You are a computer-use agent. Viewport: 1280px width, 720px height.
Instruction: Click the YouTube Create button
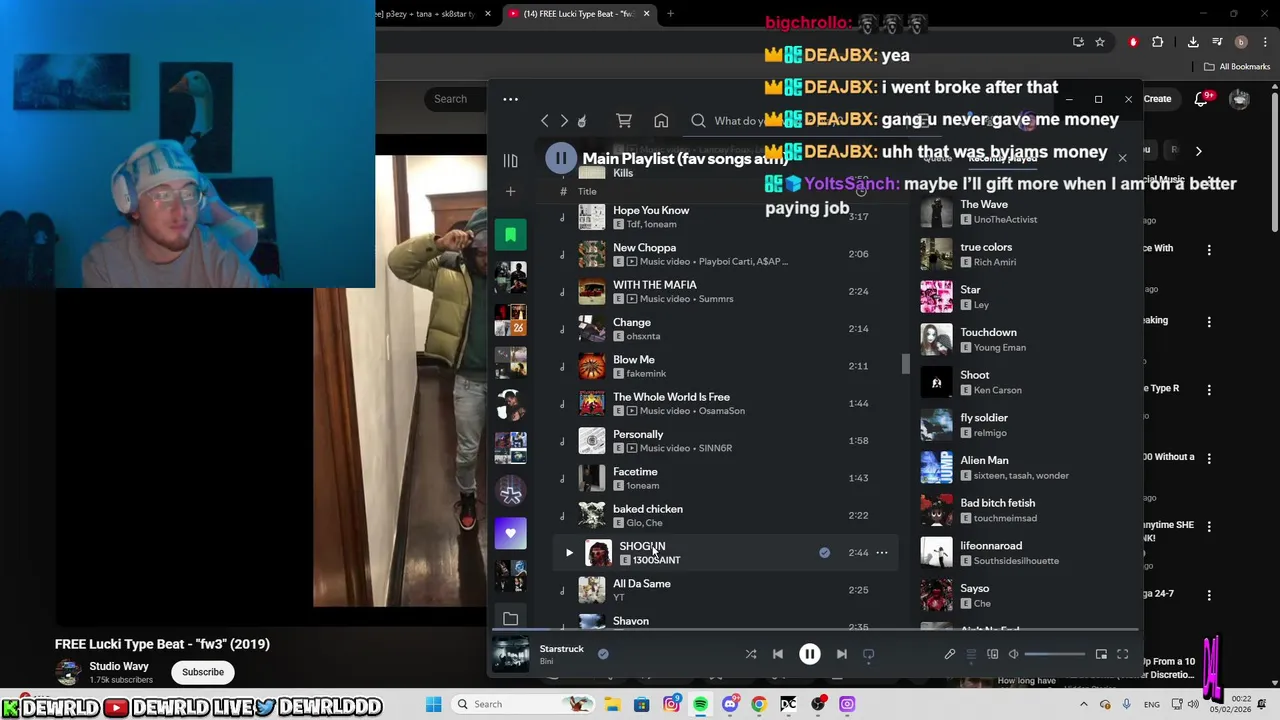point(1157,99)
